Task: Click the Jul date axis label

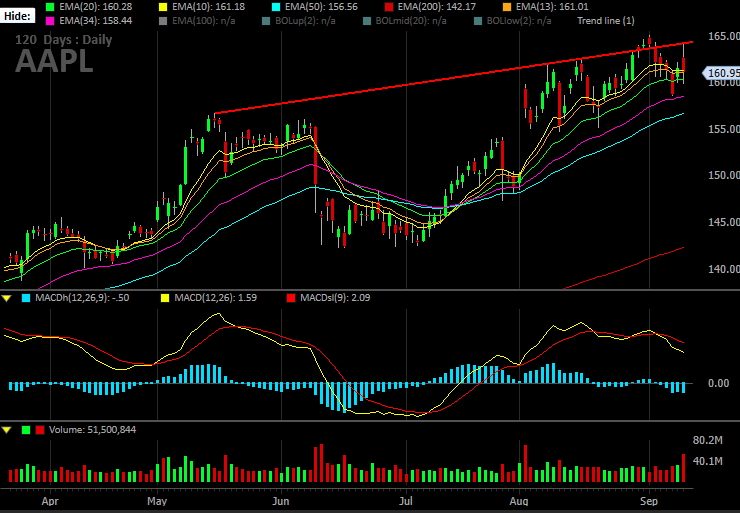Action: coord(406,501)
